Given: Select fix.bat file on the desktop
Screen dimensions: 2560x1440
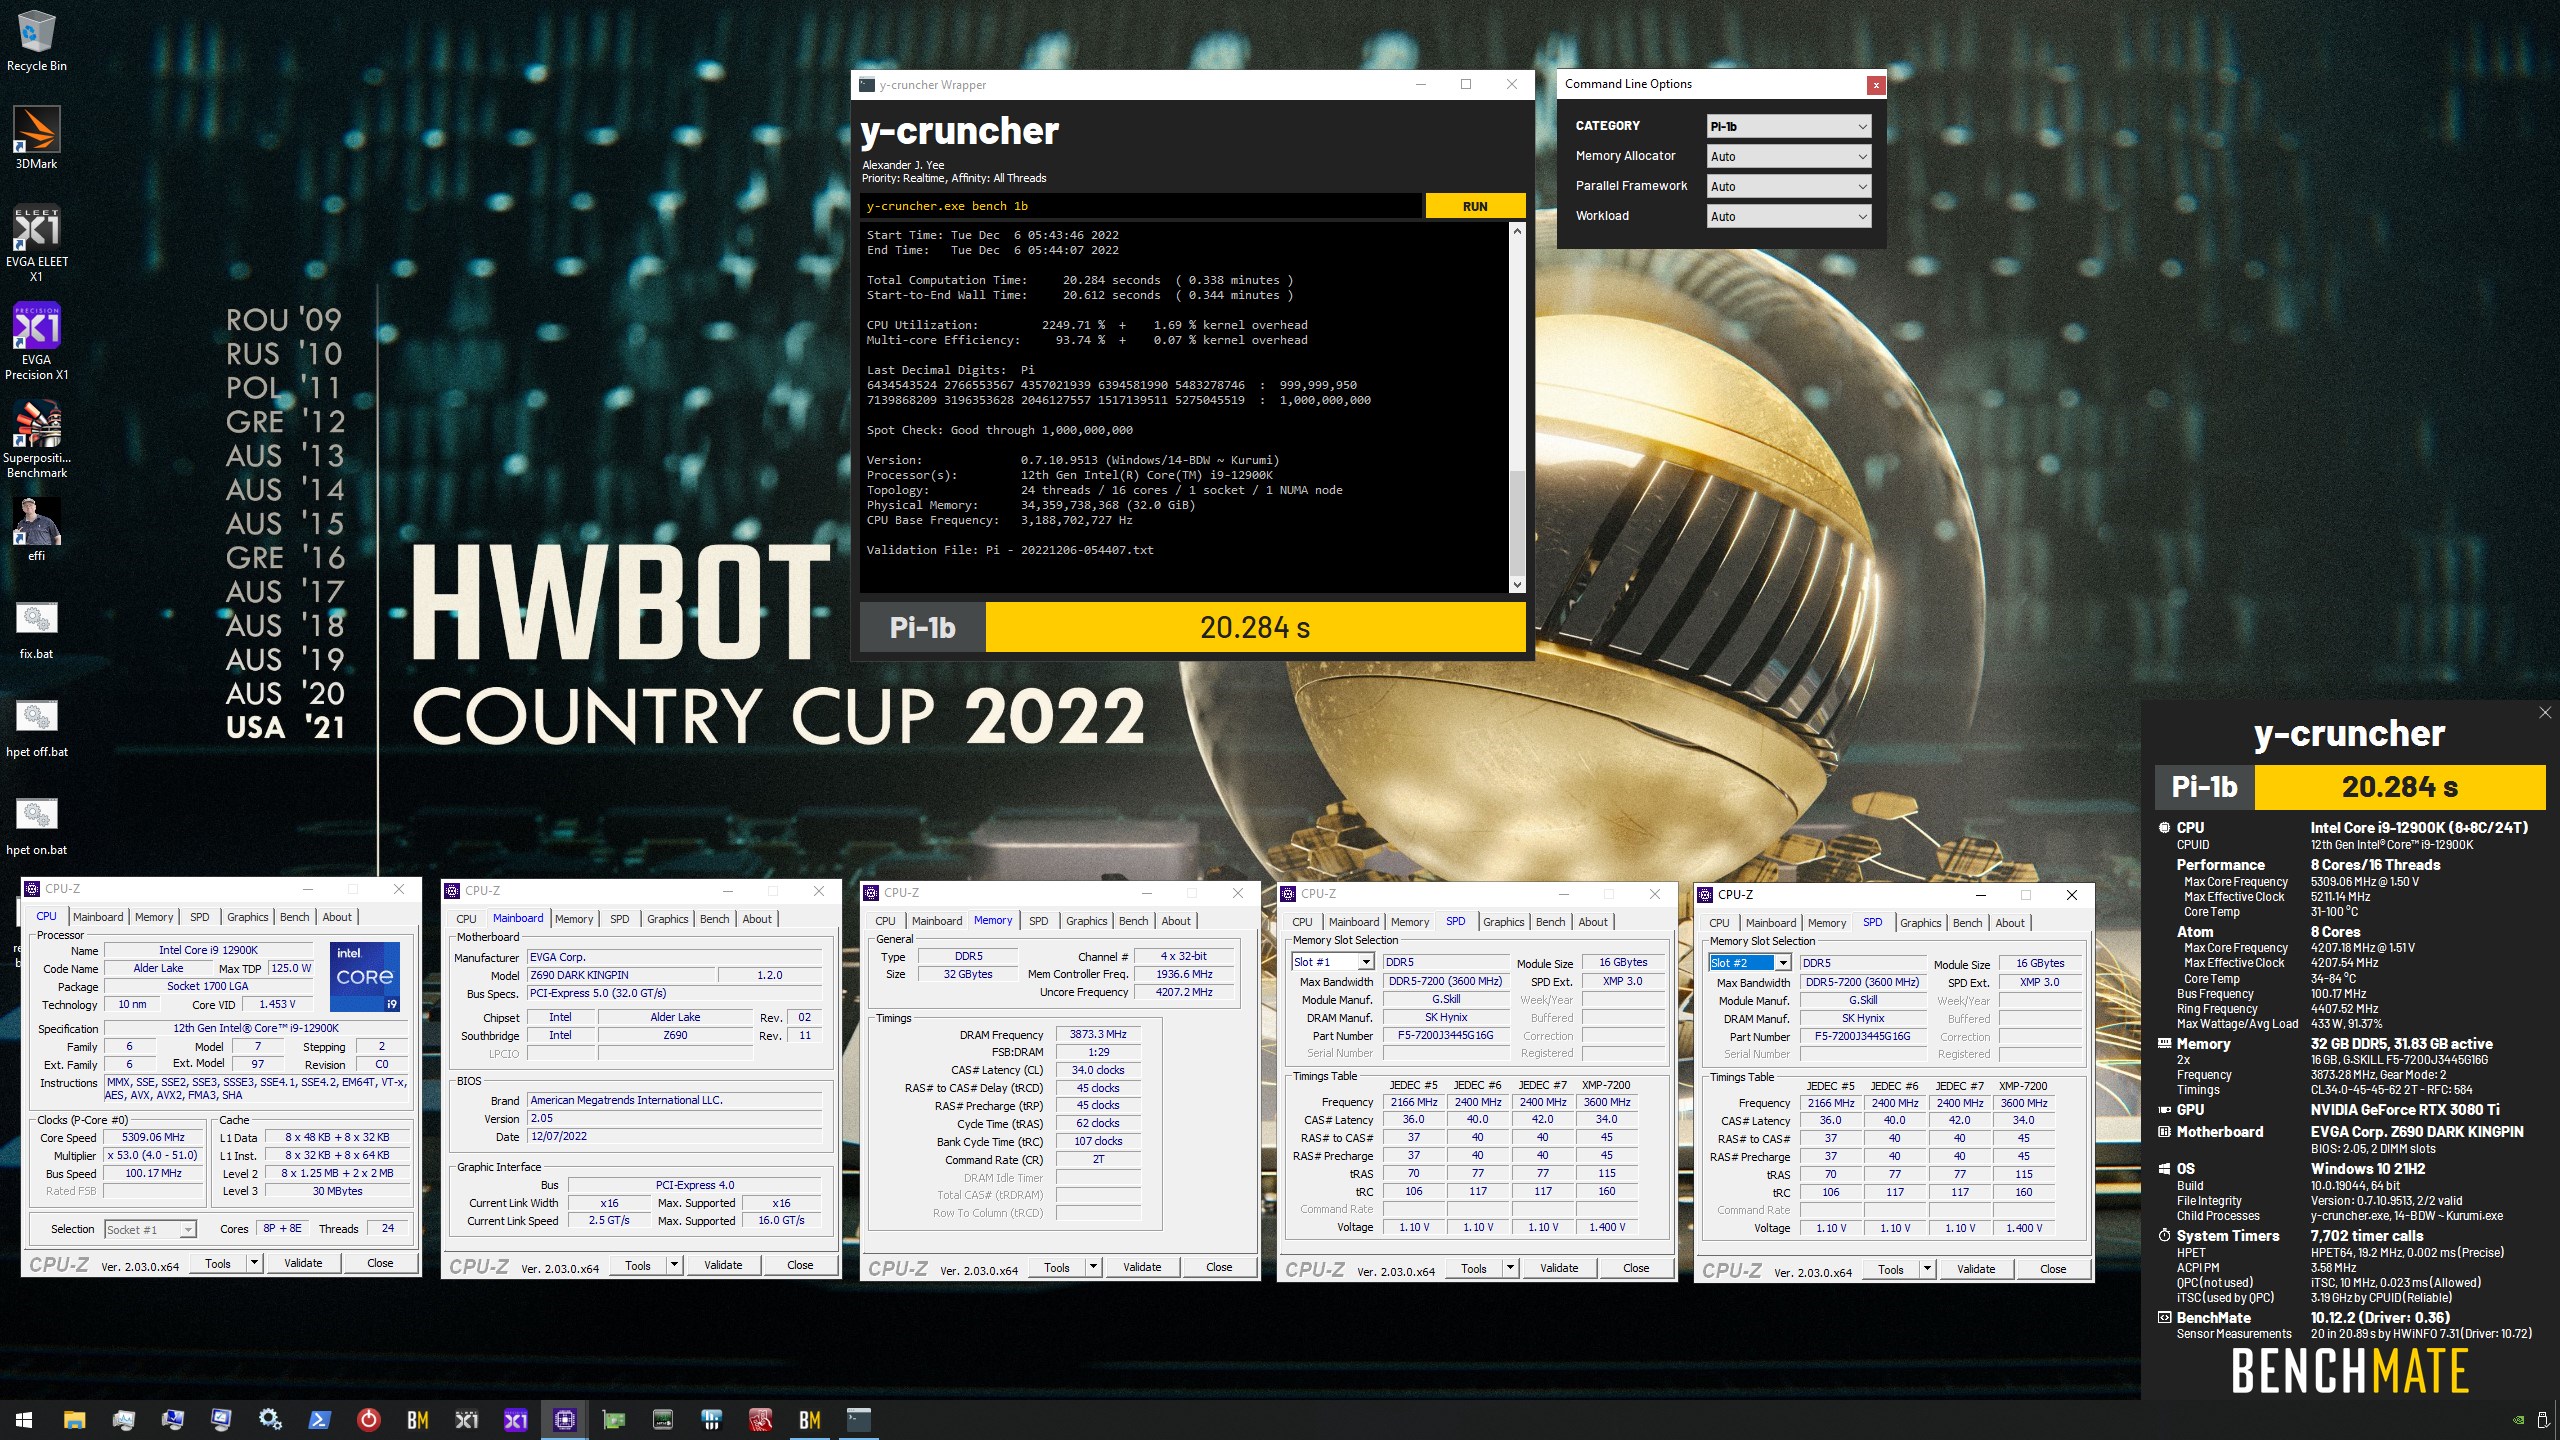Looking at the screenshot, I should [x=37, y=630].
